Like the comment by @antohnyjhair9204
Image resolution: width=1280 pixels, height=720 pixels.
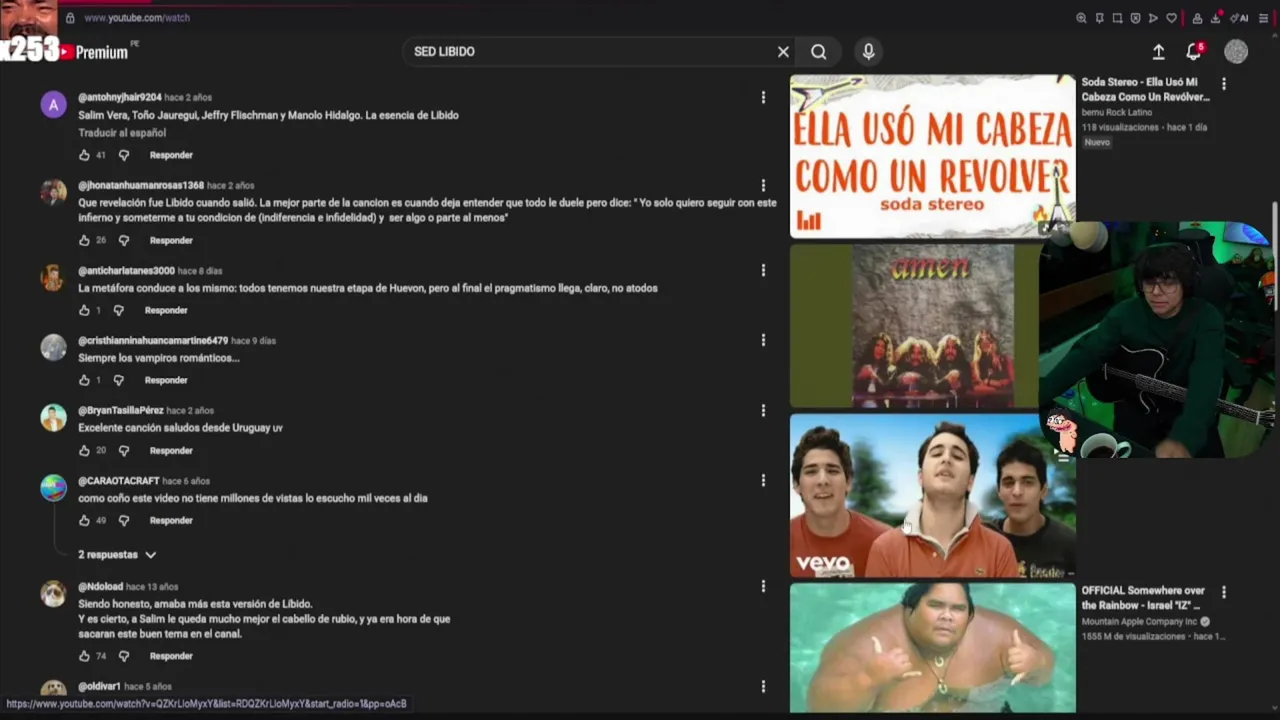[x=84, y=155]
